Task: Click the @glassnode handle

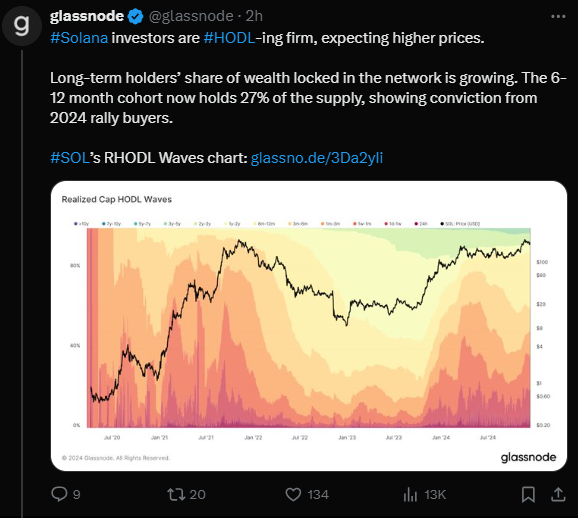Action: pos(191,16)
